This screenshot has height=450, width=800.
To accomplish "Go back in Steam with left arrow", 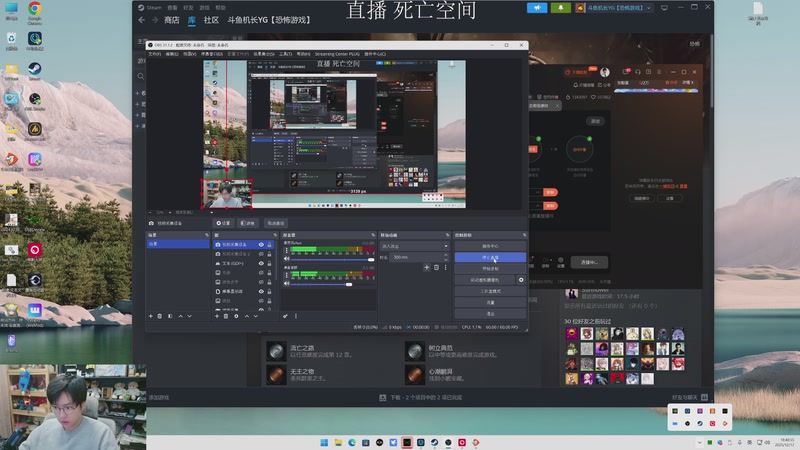I will [142, 20].
